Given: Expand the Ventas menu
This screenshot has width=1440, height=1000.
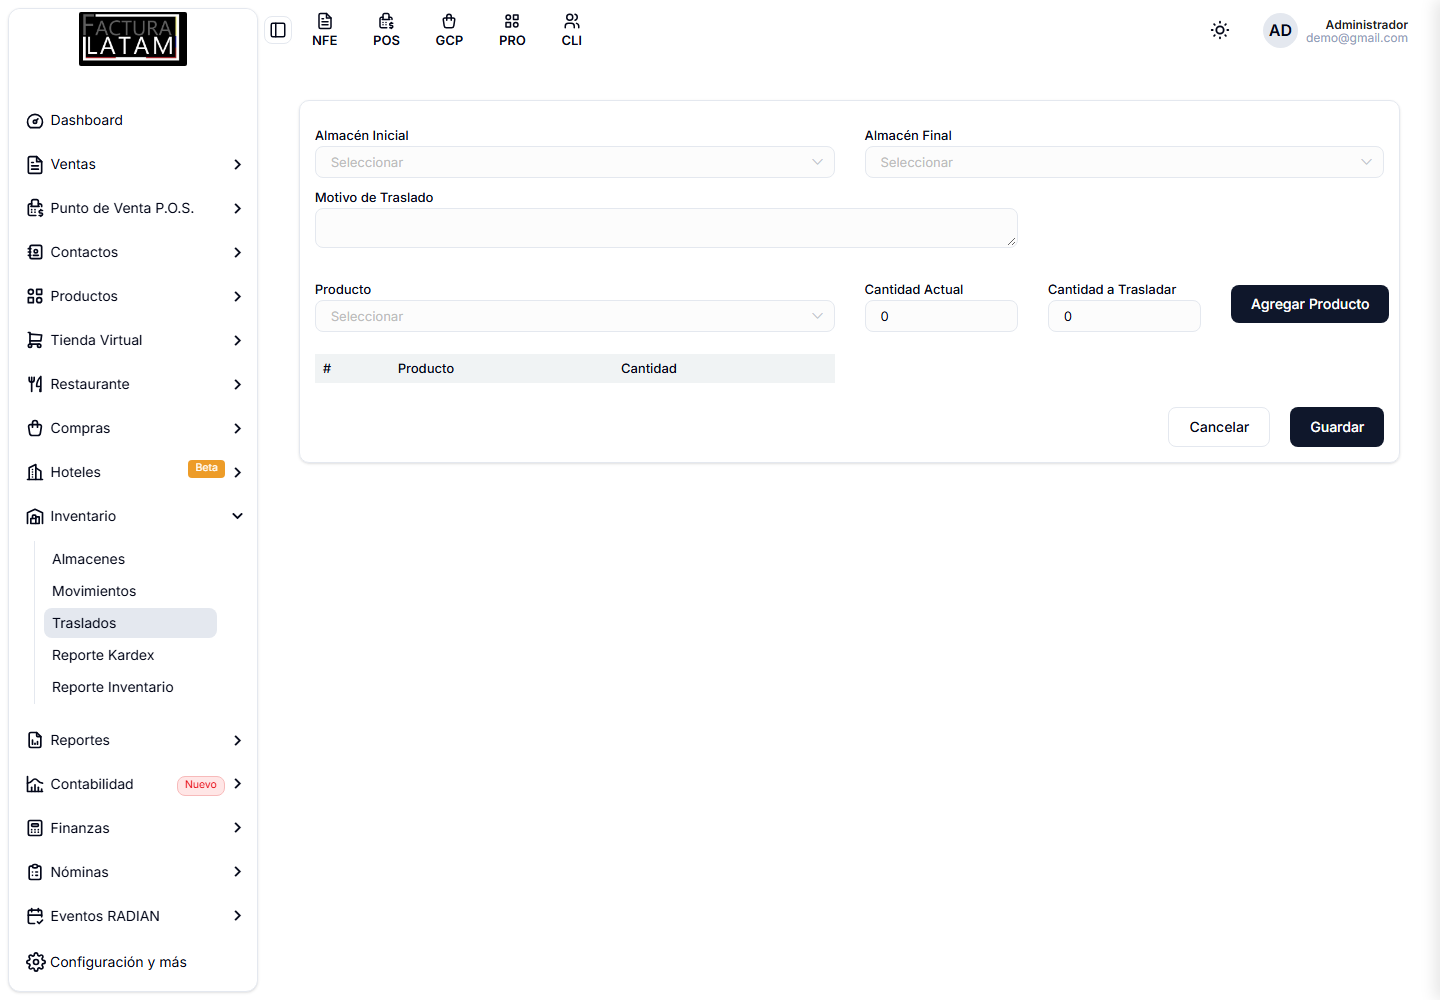Looking at the screenshot, I should (134, 164).
